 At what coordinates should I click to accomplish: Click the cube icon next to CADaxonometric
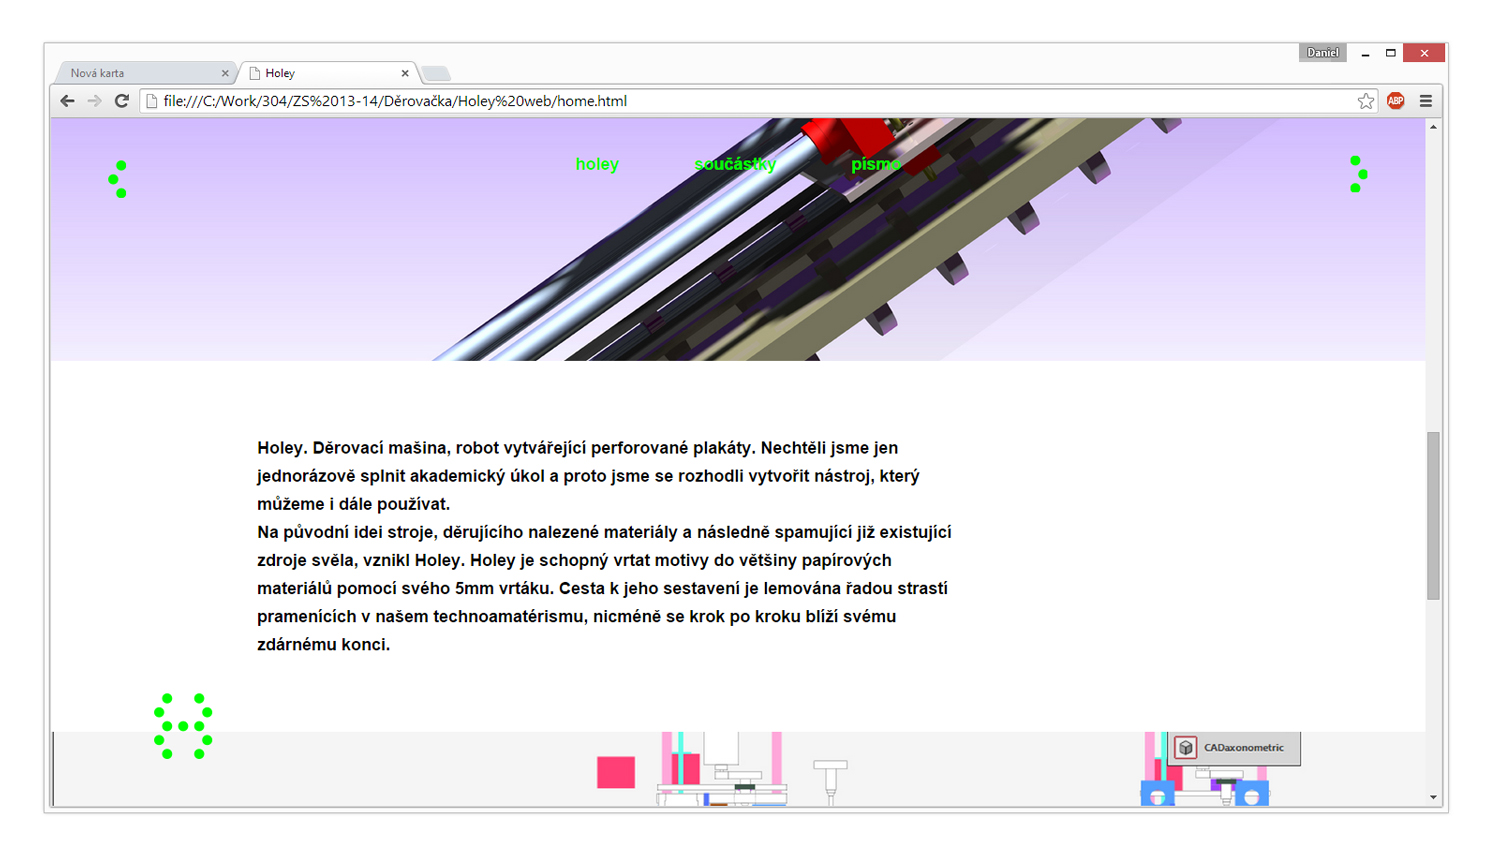(x=1185, y=748)
